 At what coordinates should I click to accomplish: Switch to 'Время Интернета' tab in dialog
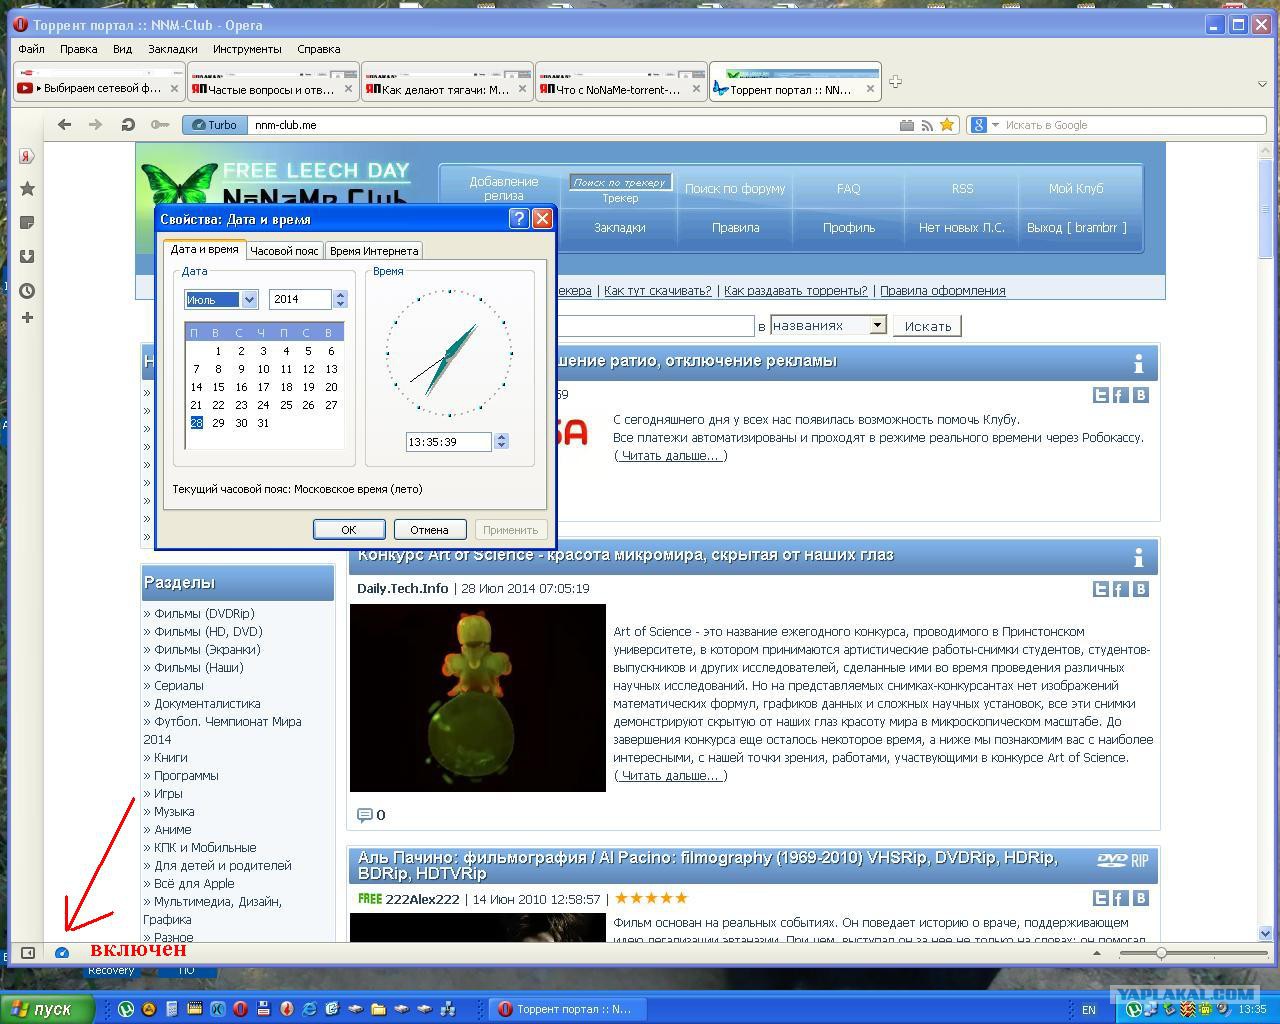tap(374, 251)
